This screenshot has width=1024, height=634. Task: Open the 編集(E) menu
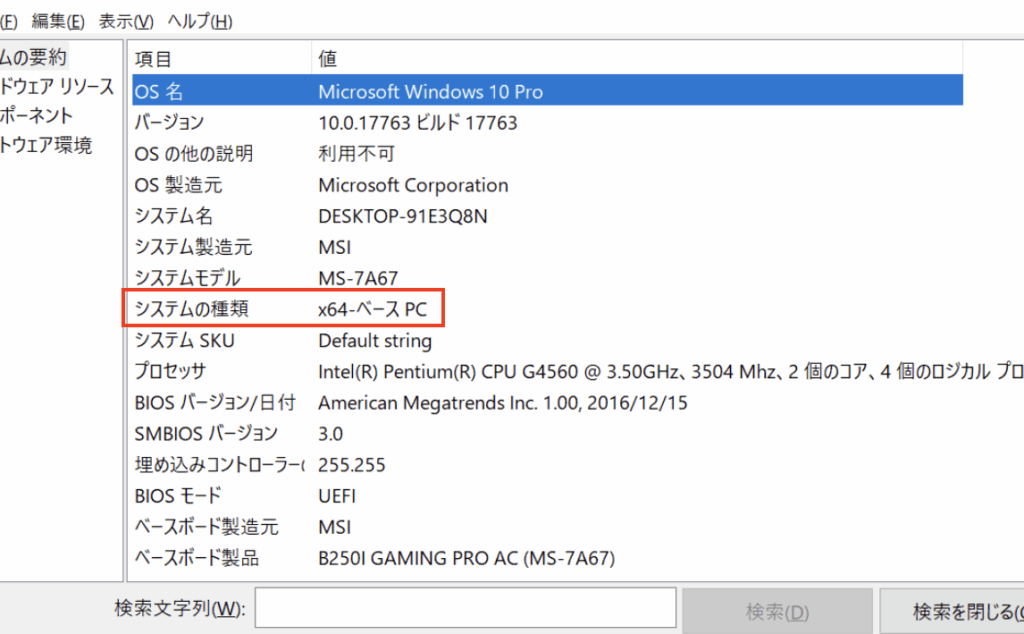[x=58, y=21]
